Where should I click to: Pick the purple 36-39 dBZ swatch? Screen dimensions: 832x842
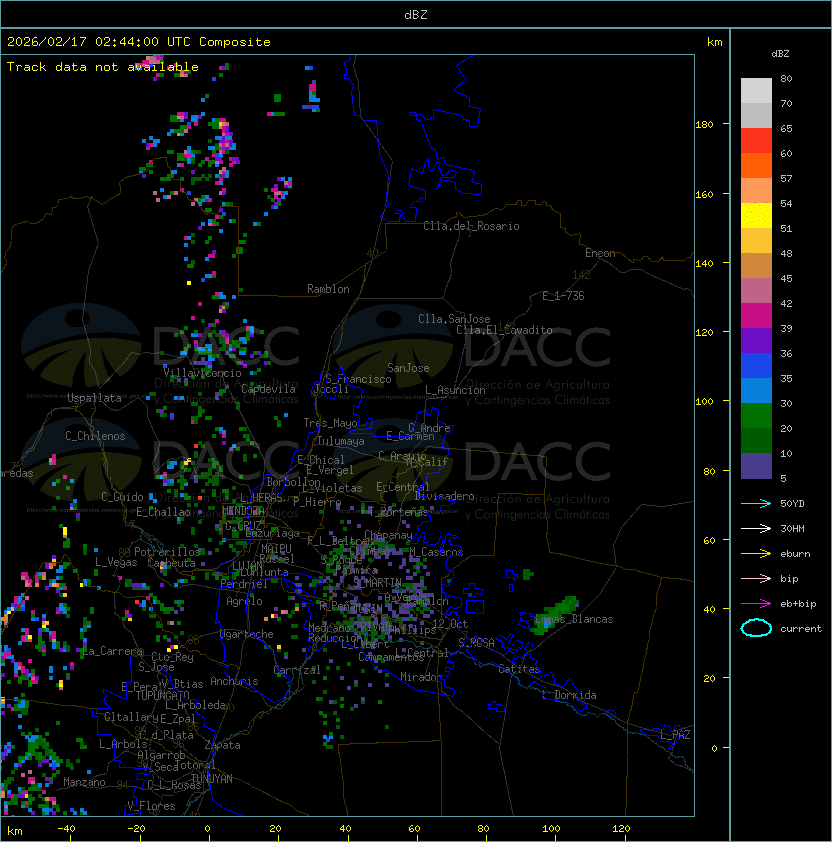pyautogui.click(x=756, y=341)
